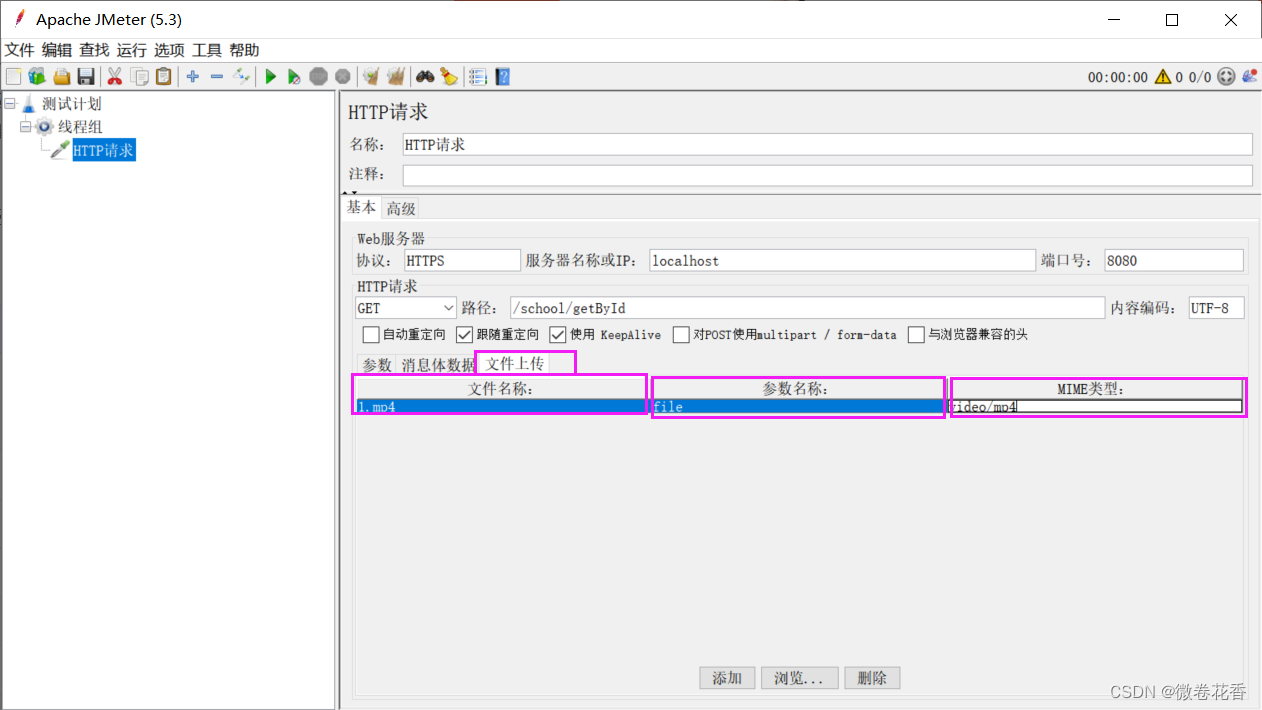Switch to the 基本 tab

pos(361,207)
